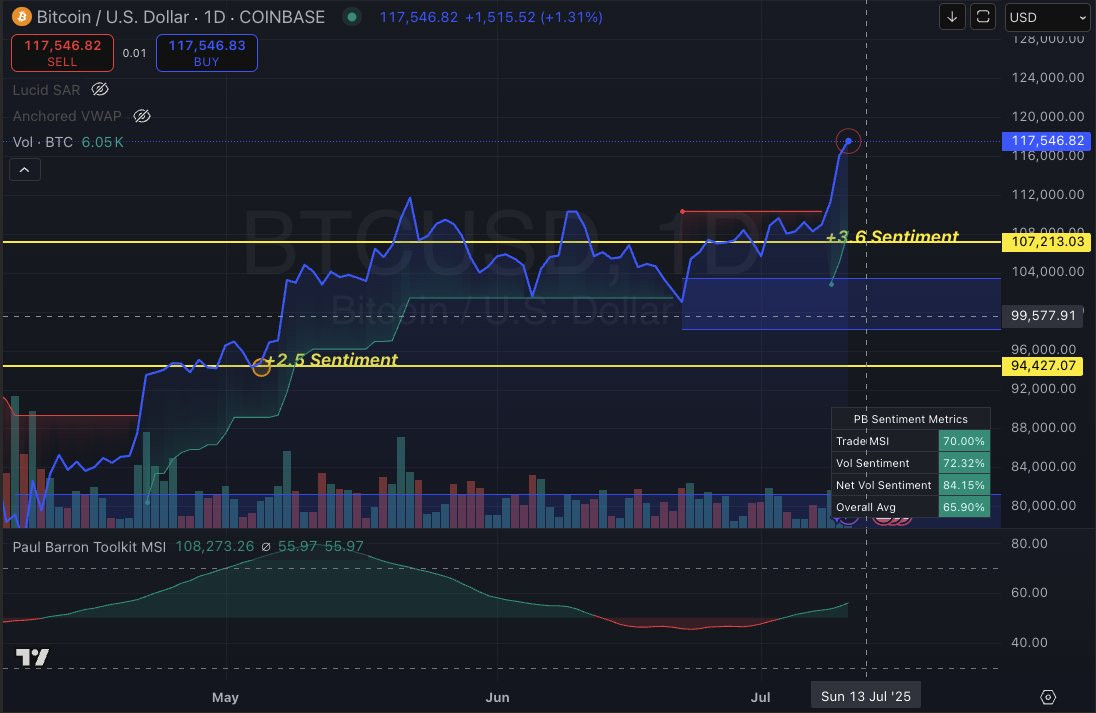Screen dimensions: 1096x713
Task: Open the USD currency dropdown
Action: tap(1047, 17)
